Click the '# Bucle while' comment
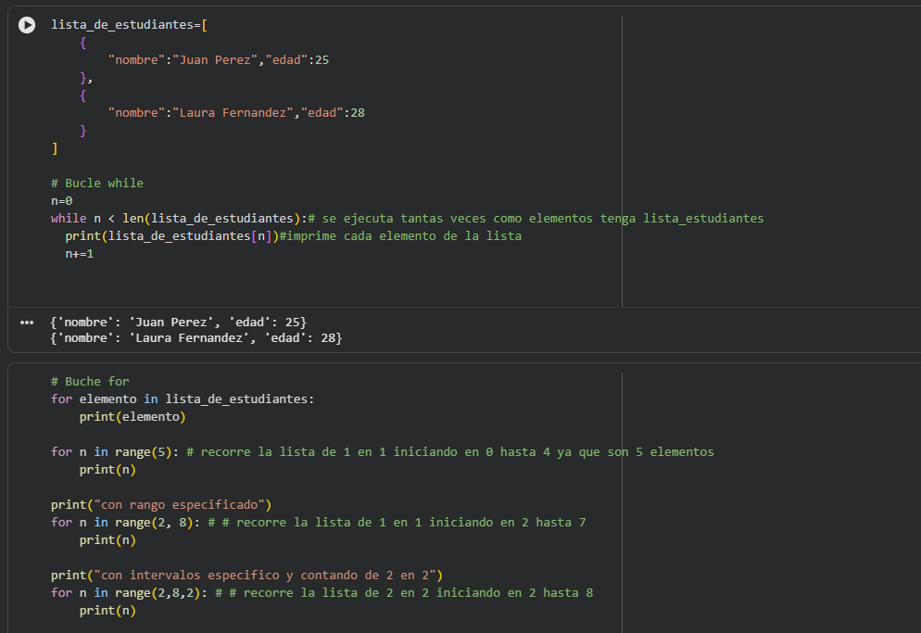Screen dimensions: 921x633 point(97,183)
